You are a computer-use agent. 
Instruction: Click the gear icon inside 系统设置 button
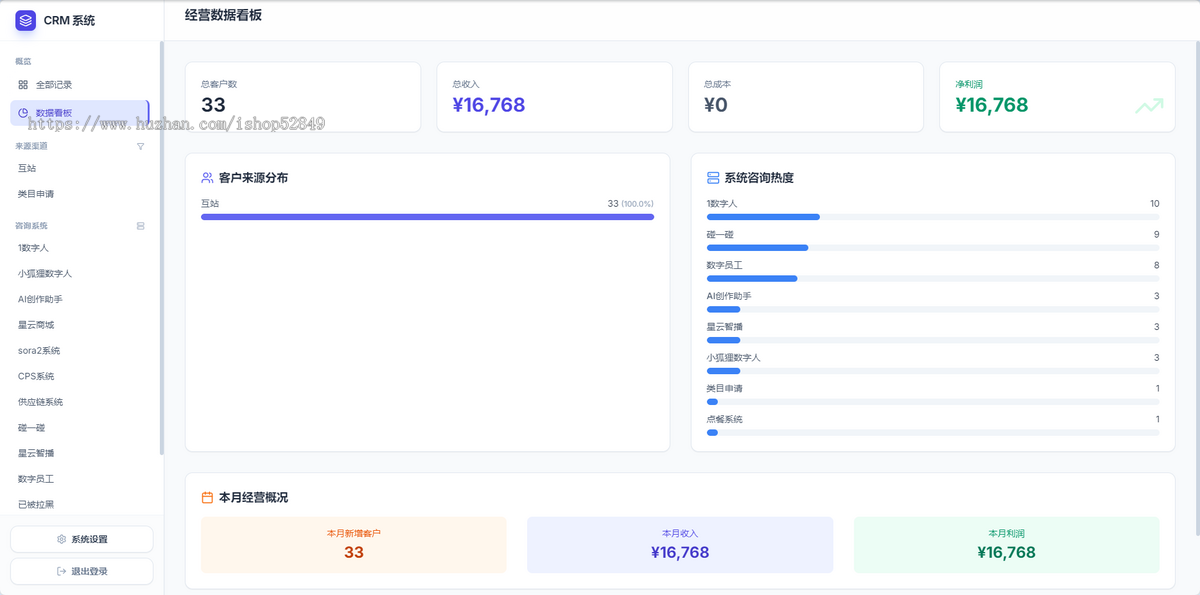coord(60,539)
